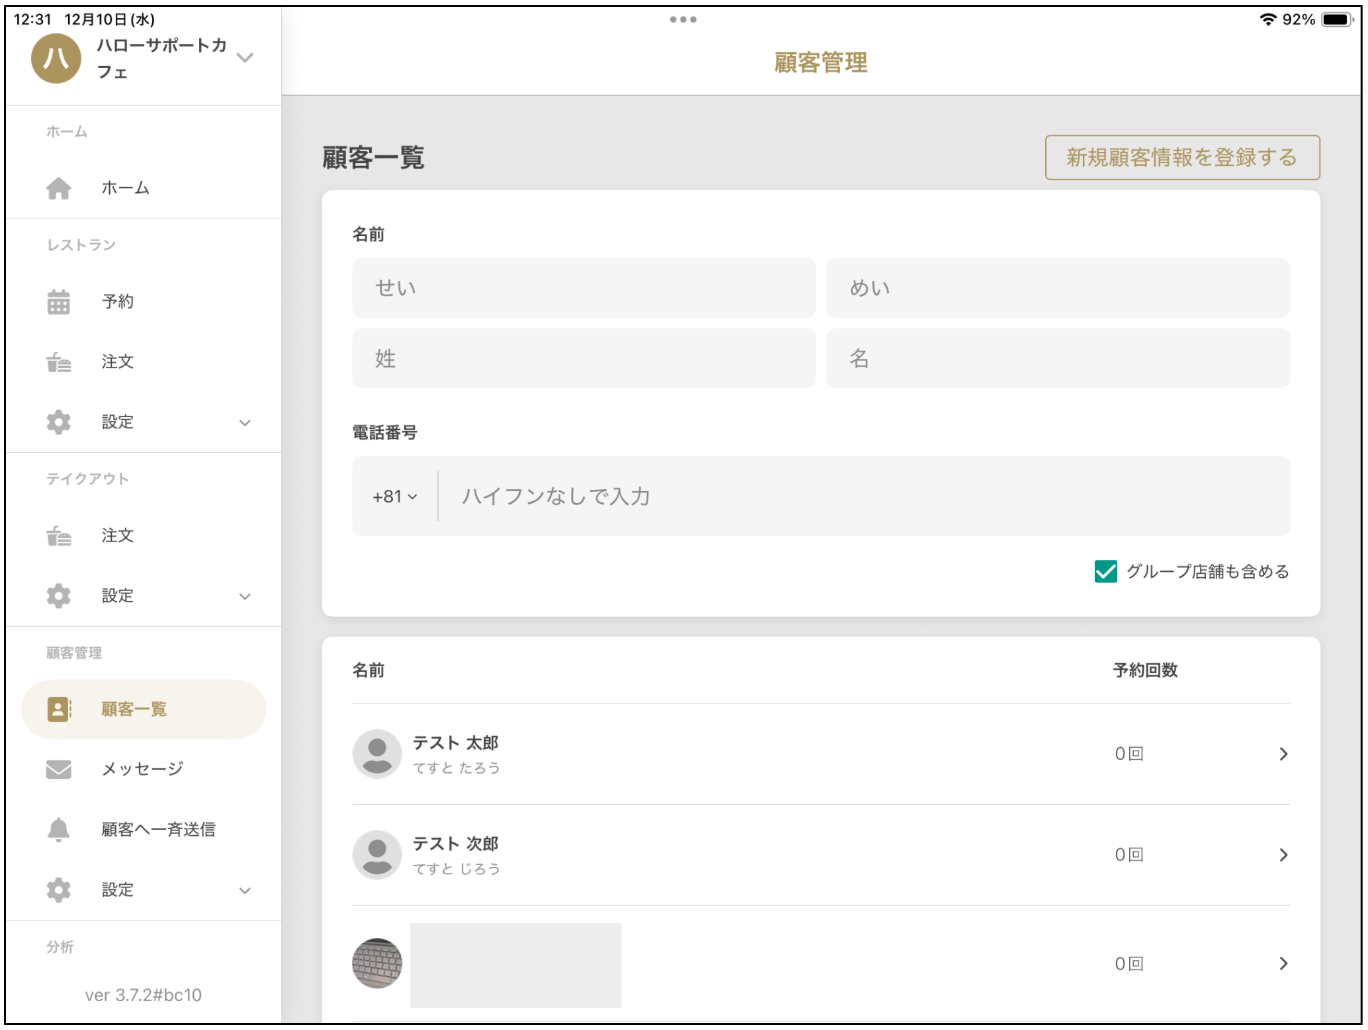Open レストラン 予約 via the calendar icon

(x=57, y=301)
